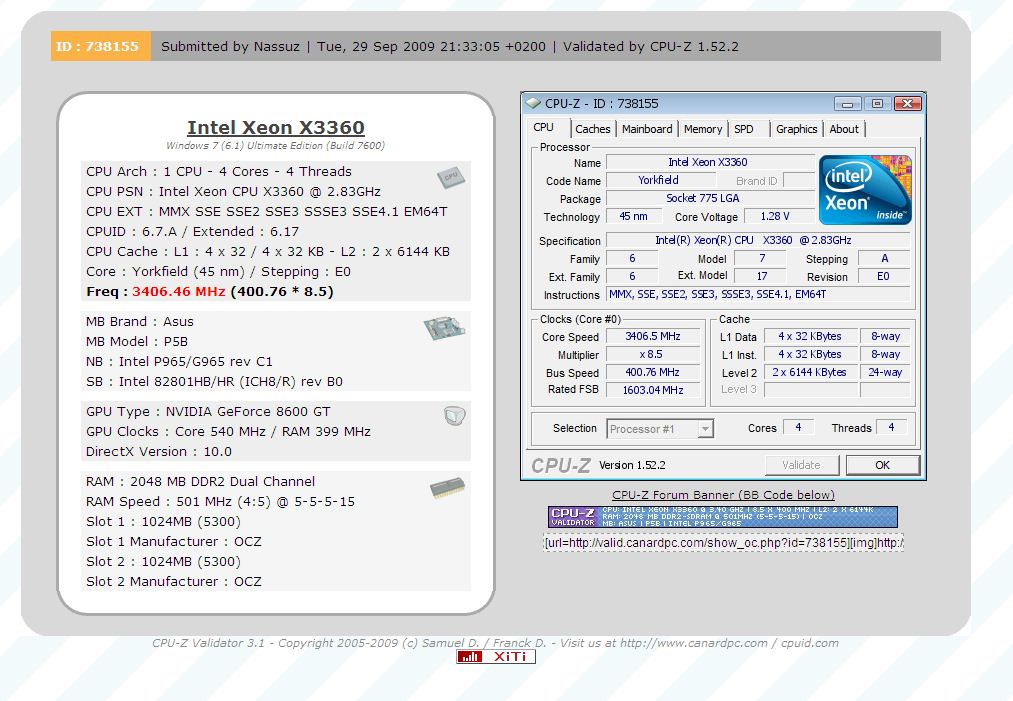Select the About tab

tap(844, 129)
